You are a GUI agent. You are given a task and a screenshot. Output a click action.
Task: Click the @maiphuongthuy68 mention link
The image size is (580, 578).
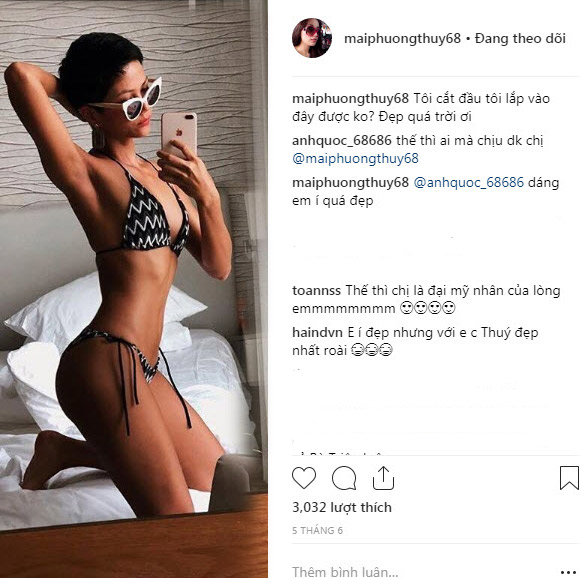point(355,159)
